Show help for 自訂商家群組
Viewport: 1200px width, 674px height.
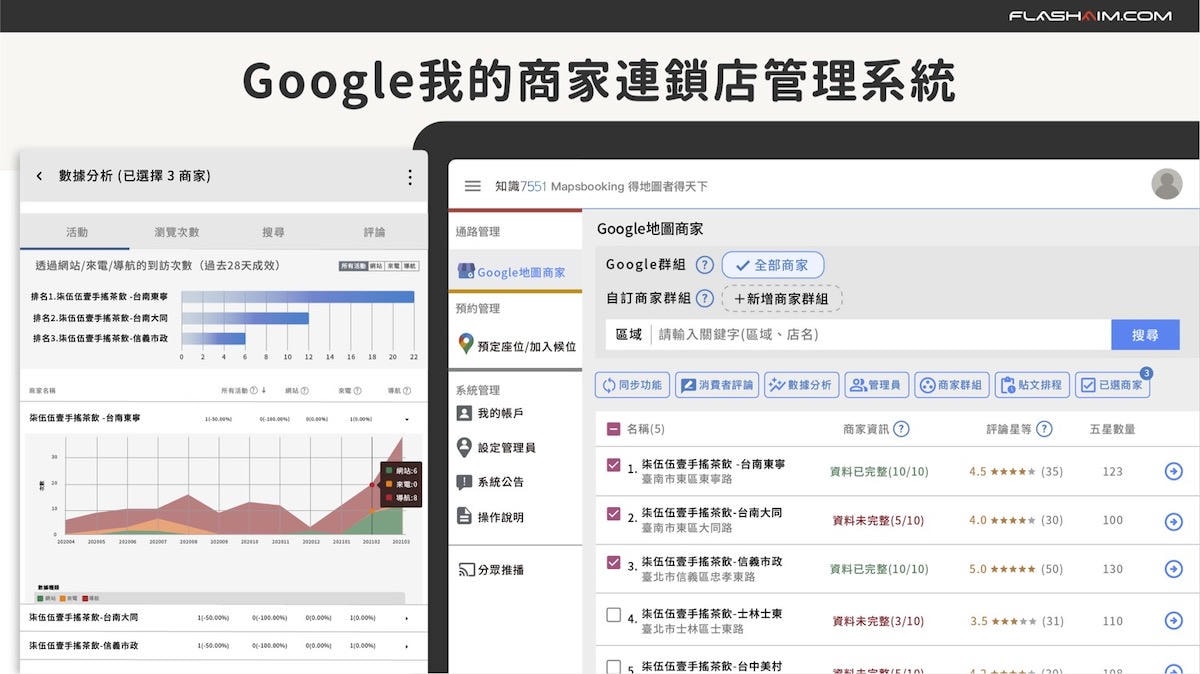click(x=705, y=298)
